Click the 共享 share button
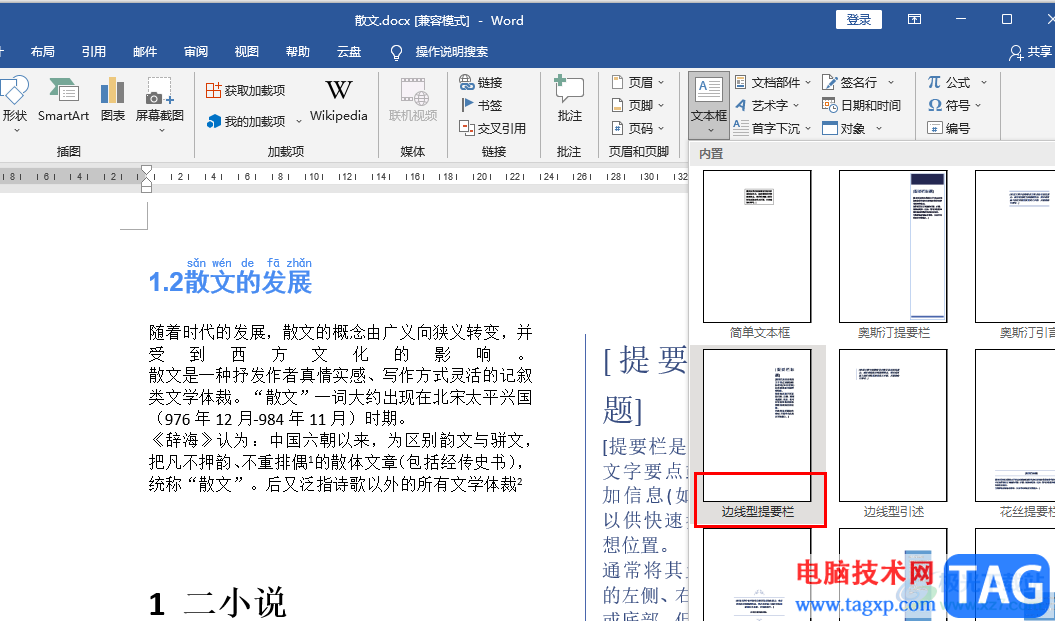 coord(1030,52)
